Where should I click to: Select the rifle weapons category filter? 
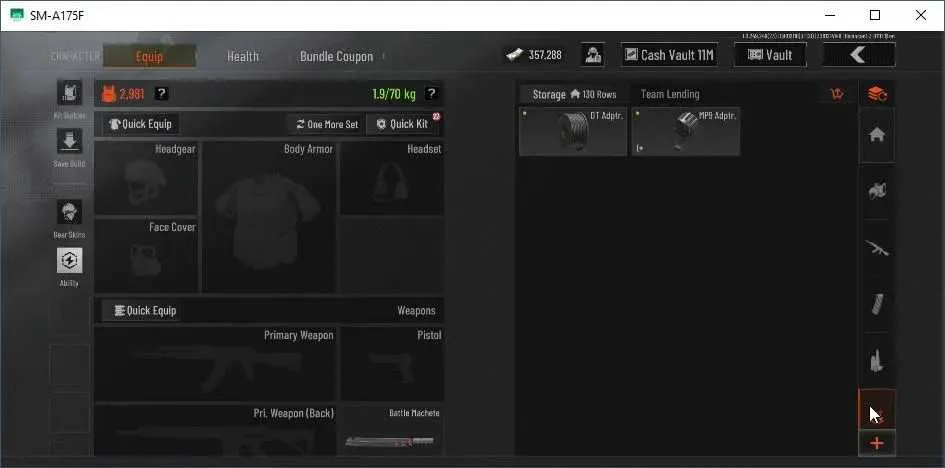(x=877, y=248)
